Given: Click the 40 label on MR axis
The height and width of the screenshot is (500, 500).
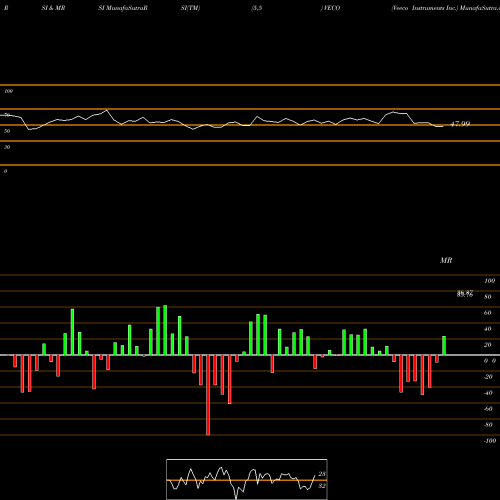Looking at the screenshot, I should click(x=488, y=329).
